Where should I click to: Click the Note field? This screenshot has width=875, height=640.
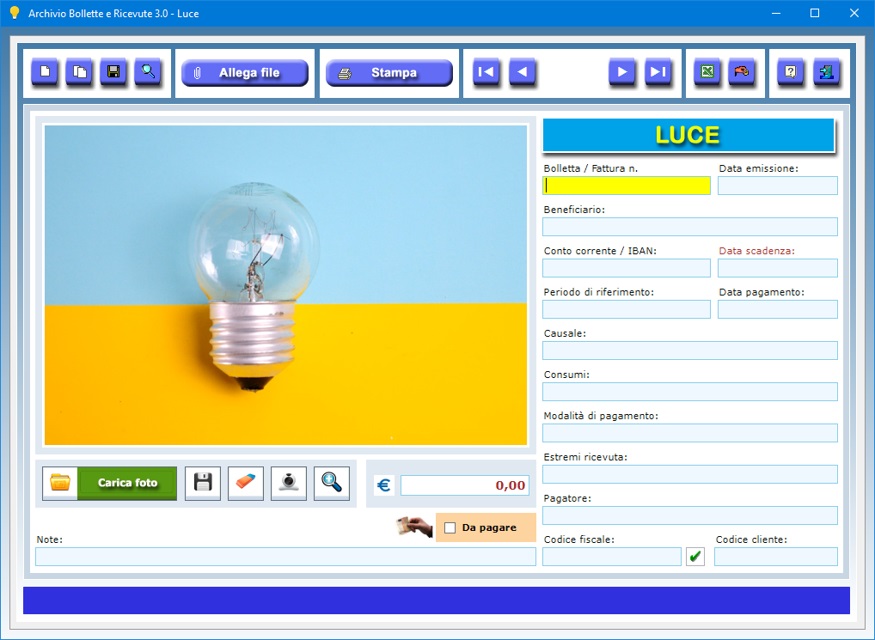point(285,557)
